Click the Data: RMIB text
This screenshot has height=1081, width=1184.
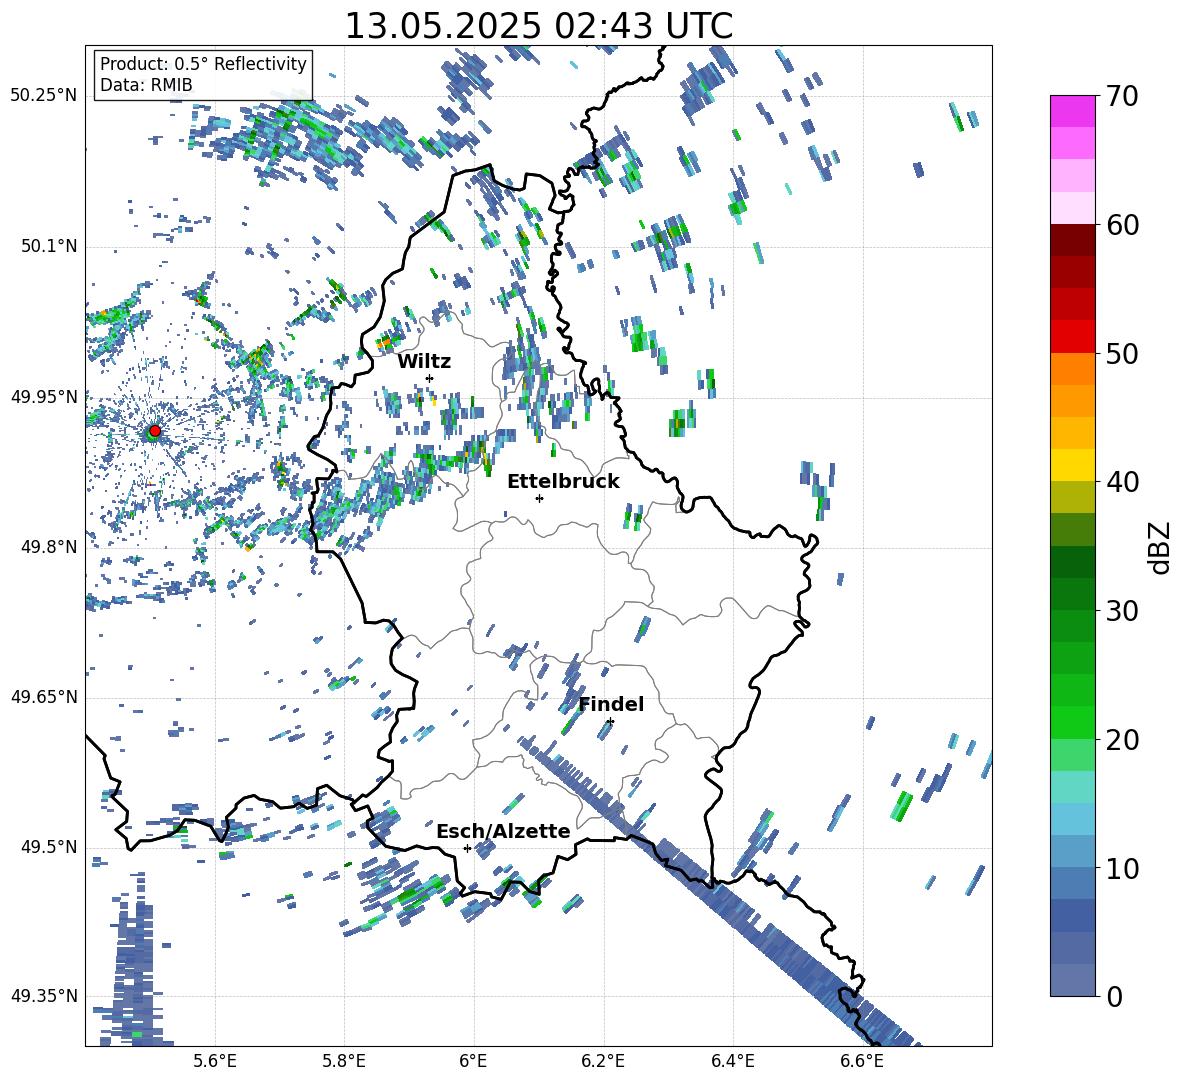[146, 85]
